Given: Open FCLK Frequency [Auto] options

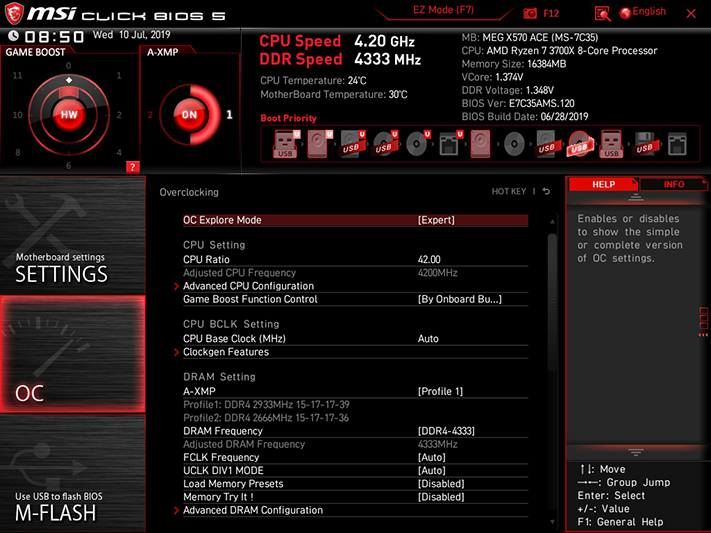Looking at the screenshot, I should click(356, 457).
